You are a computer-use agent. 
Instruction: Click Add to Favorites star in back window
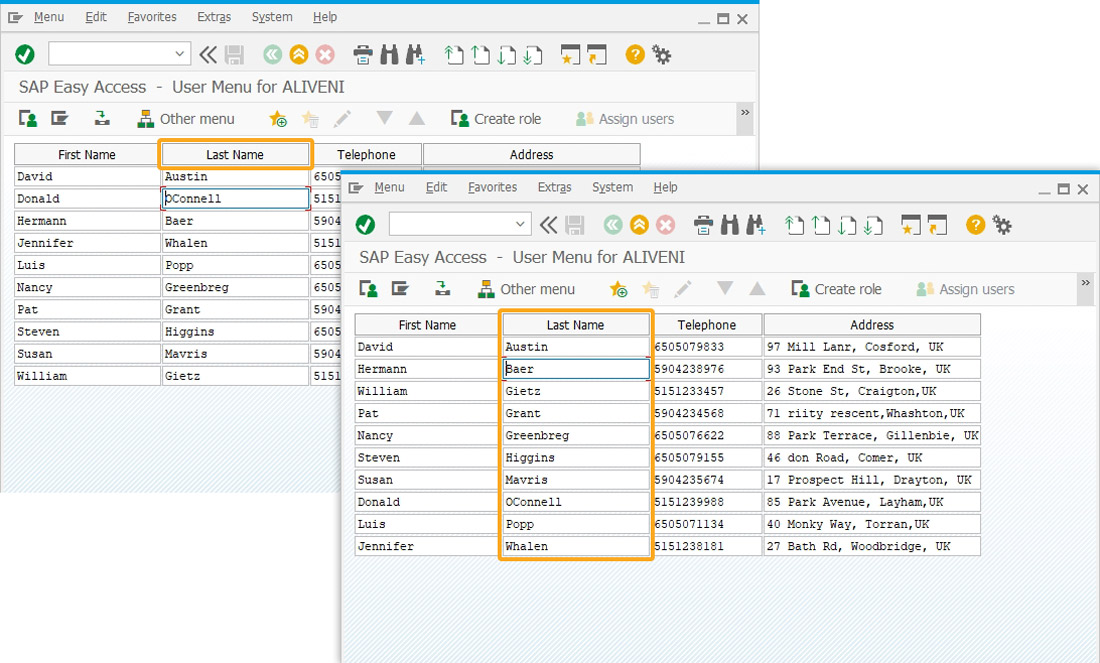[x=278, y=119]
